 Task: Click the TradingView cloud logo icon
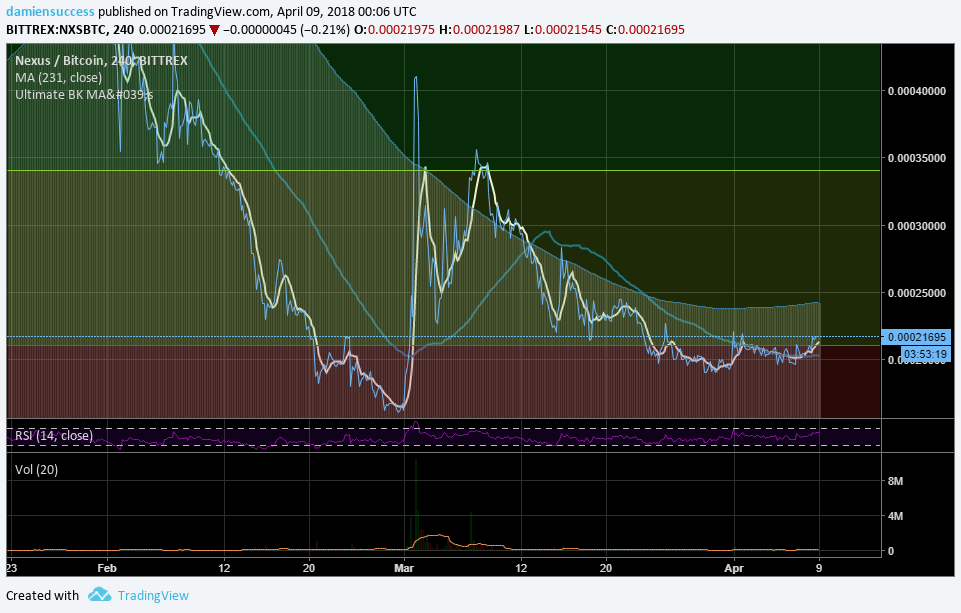99,595
